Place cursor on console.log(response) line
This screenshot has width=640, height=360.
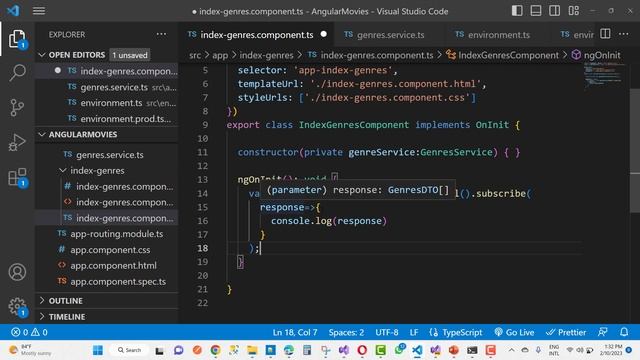click(x=329, y=221)
